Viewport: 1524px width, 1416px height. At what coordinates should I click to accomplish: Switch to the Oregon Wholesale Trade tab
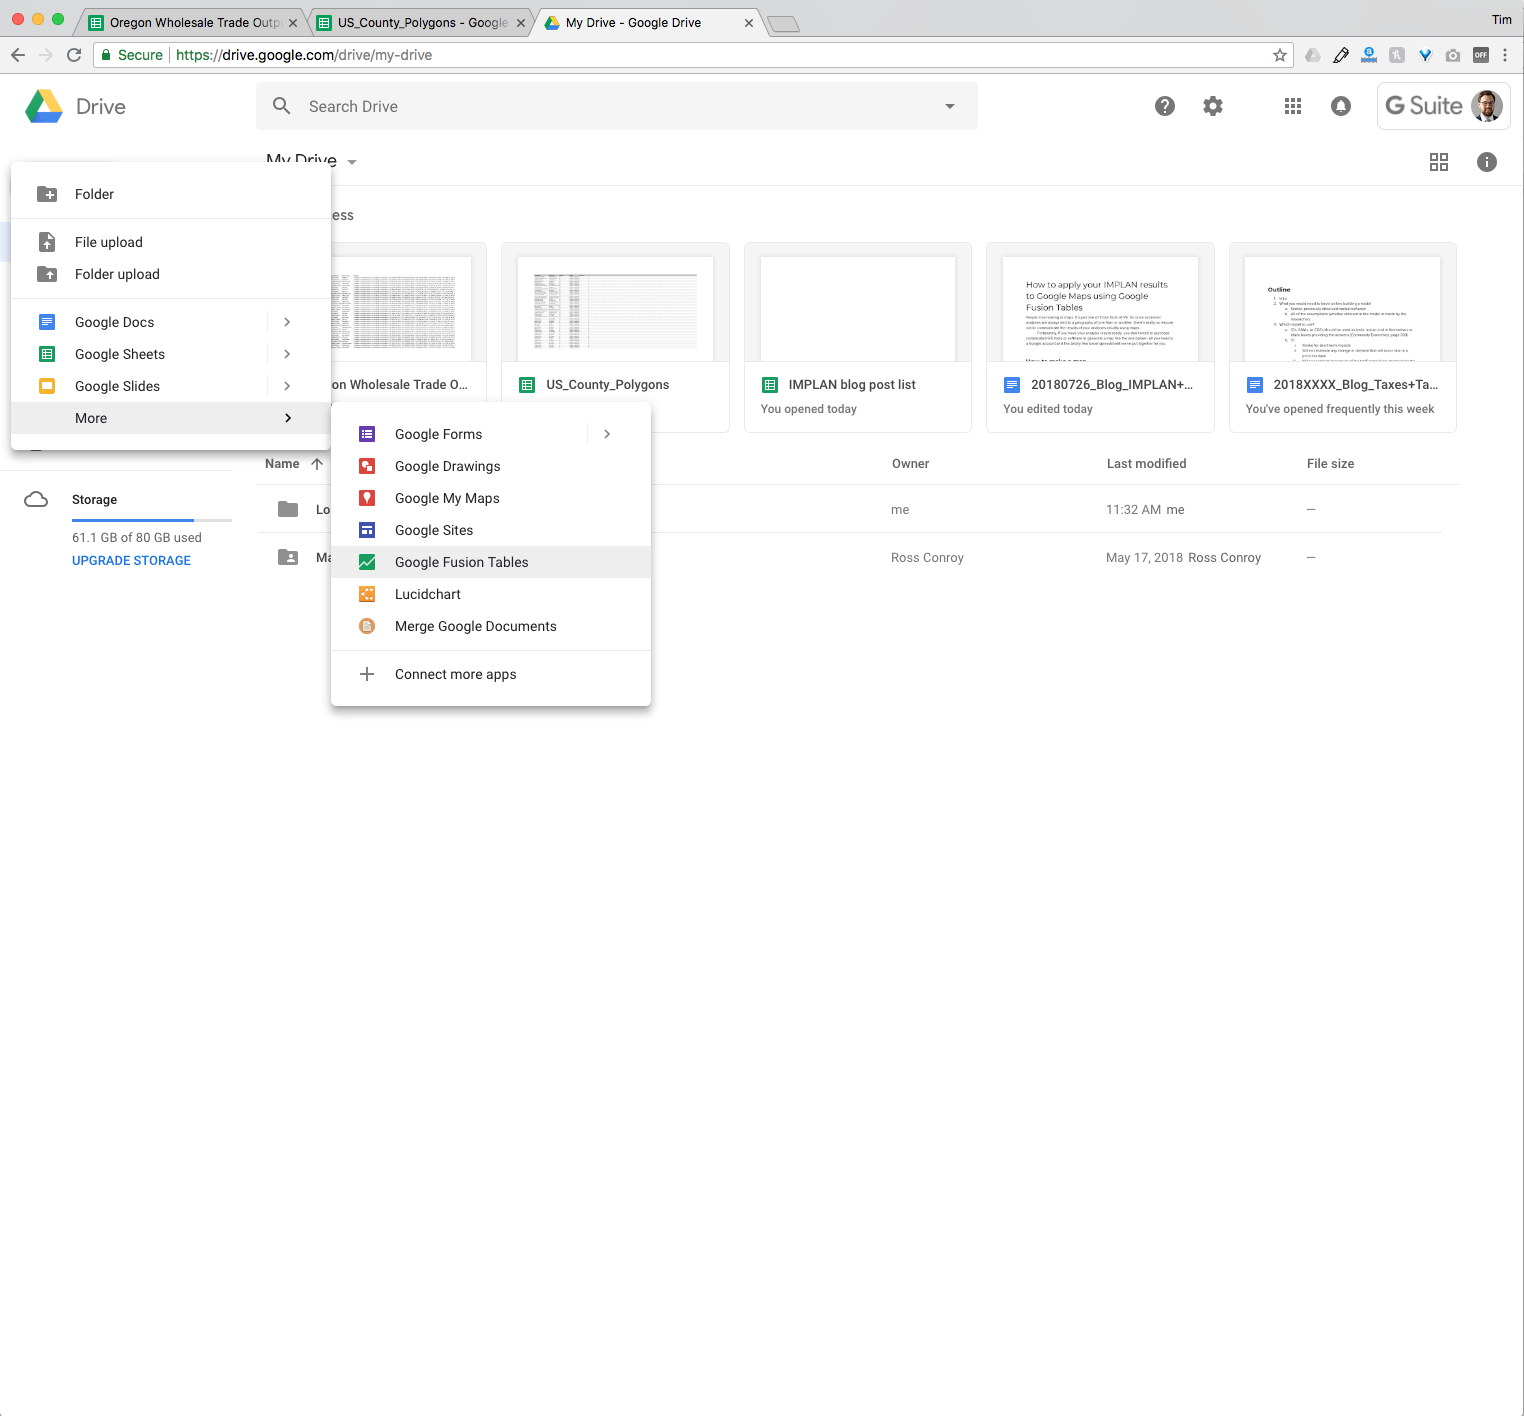coord(193,22)
